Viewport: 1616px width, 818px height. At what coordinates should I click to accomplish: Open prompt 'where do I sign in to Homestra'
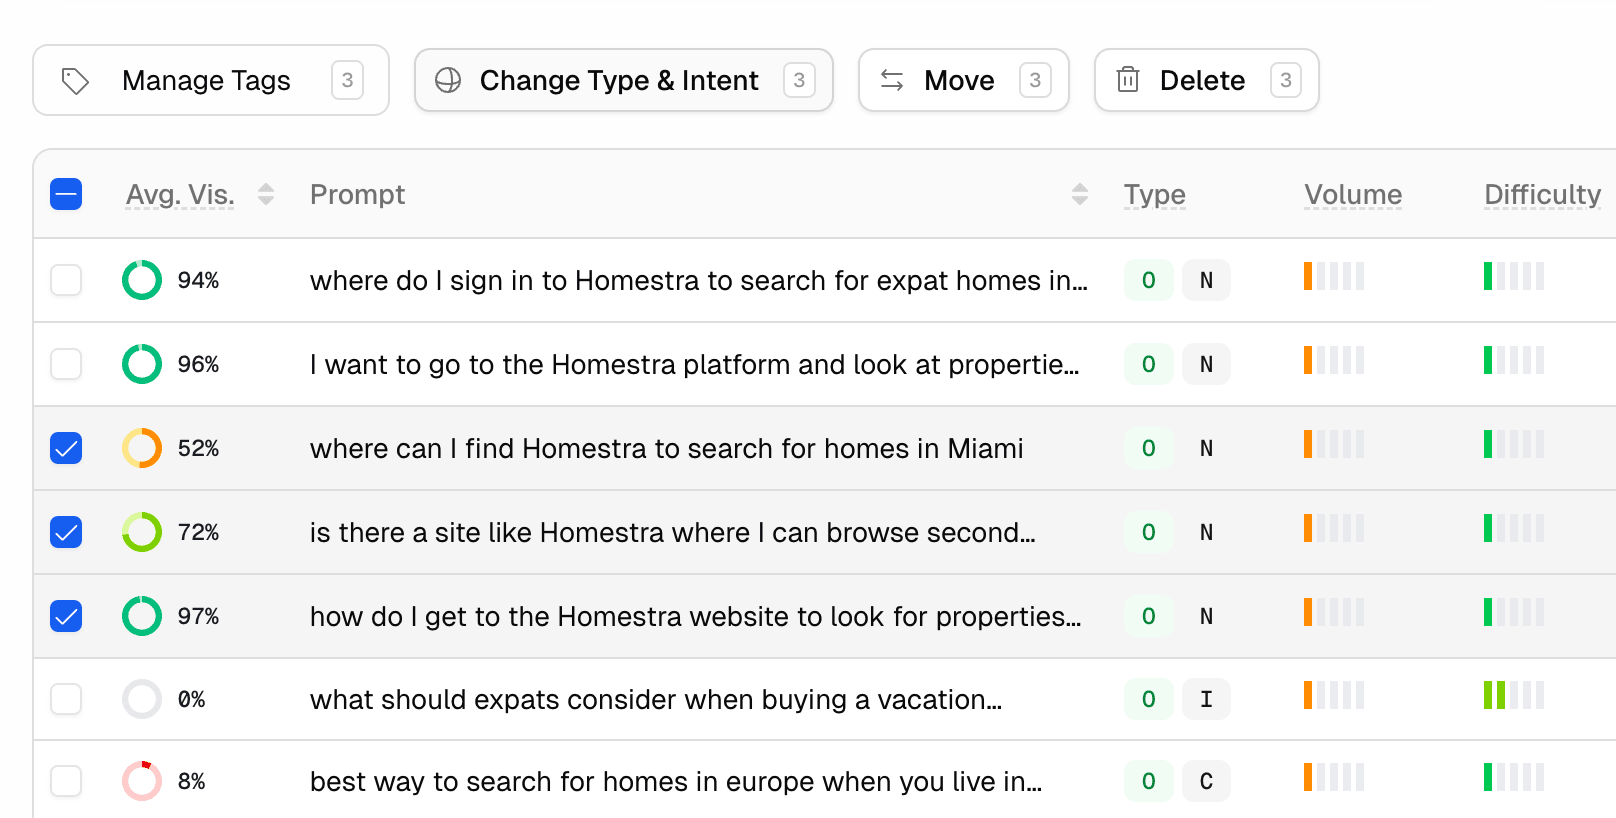point(699,280)
